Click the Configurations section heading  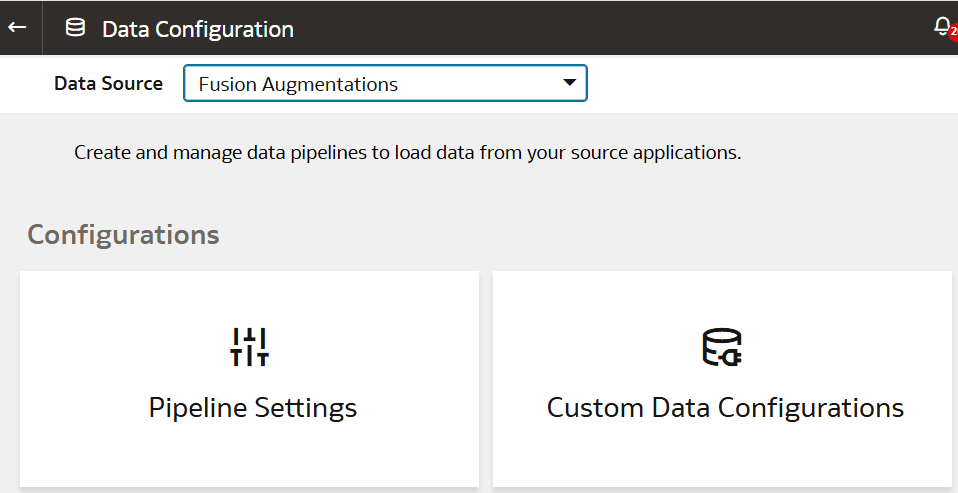point(123,235)
